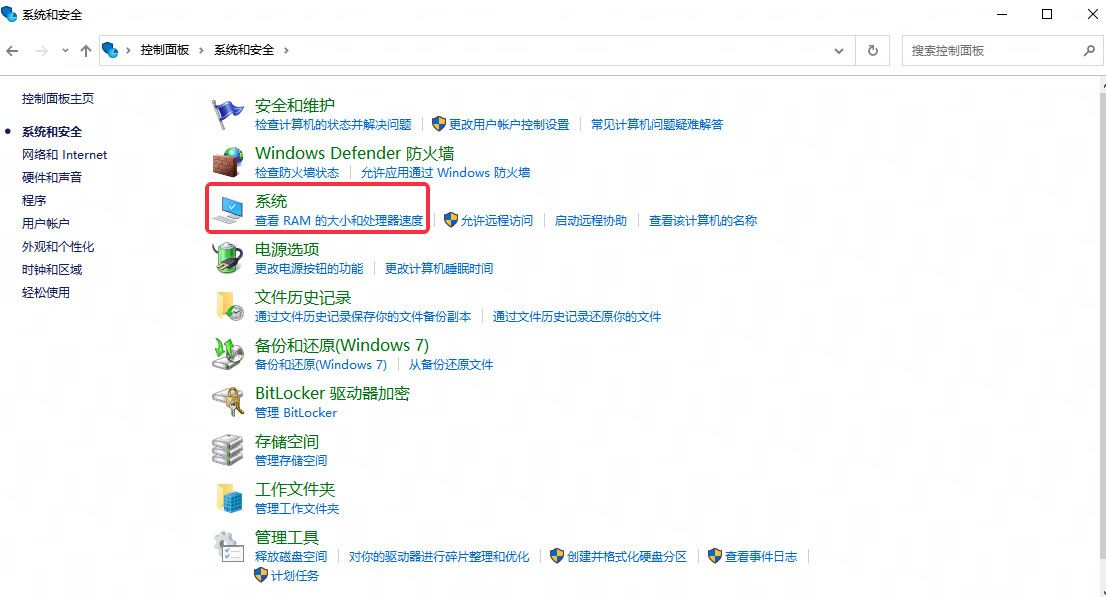Click the shield icon beside 创建并格式化硬盘分区
Screen dimensions: 1106x597
557,556
